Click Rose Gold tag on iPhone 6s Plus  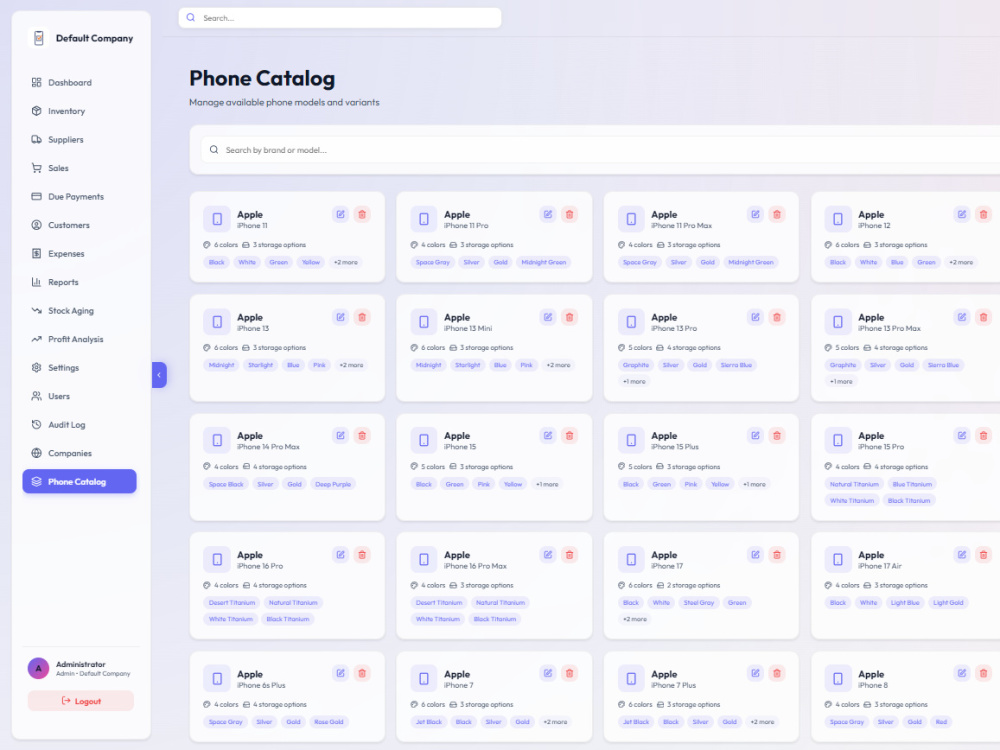329,722
